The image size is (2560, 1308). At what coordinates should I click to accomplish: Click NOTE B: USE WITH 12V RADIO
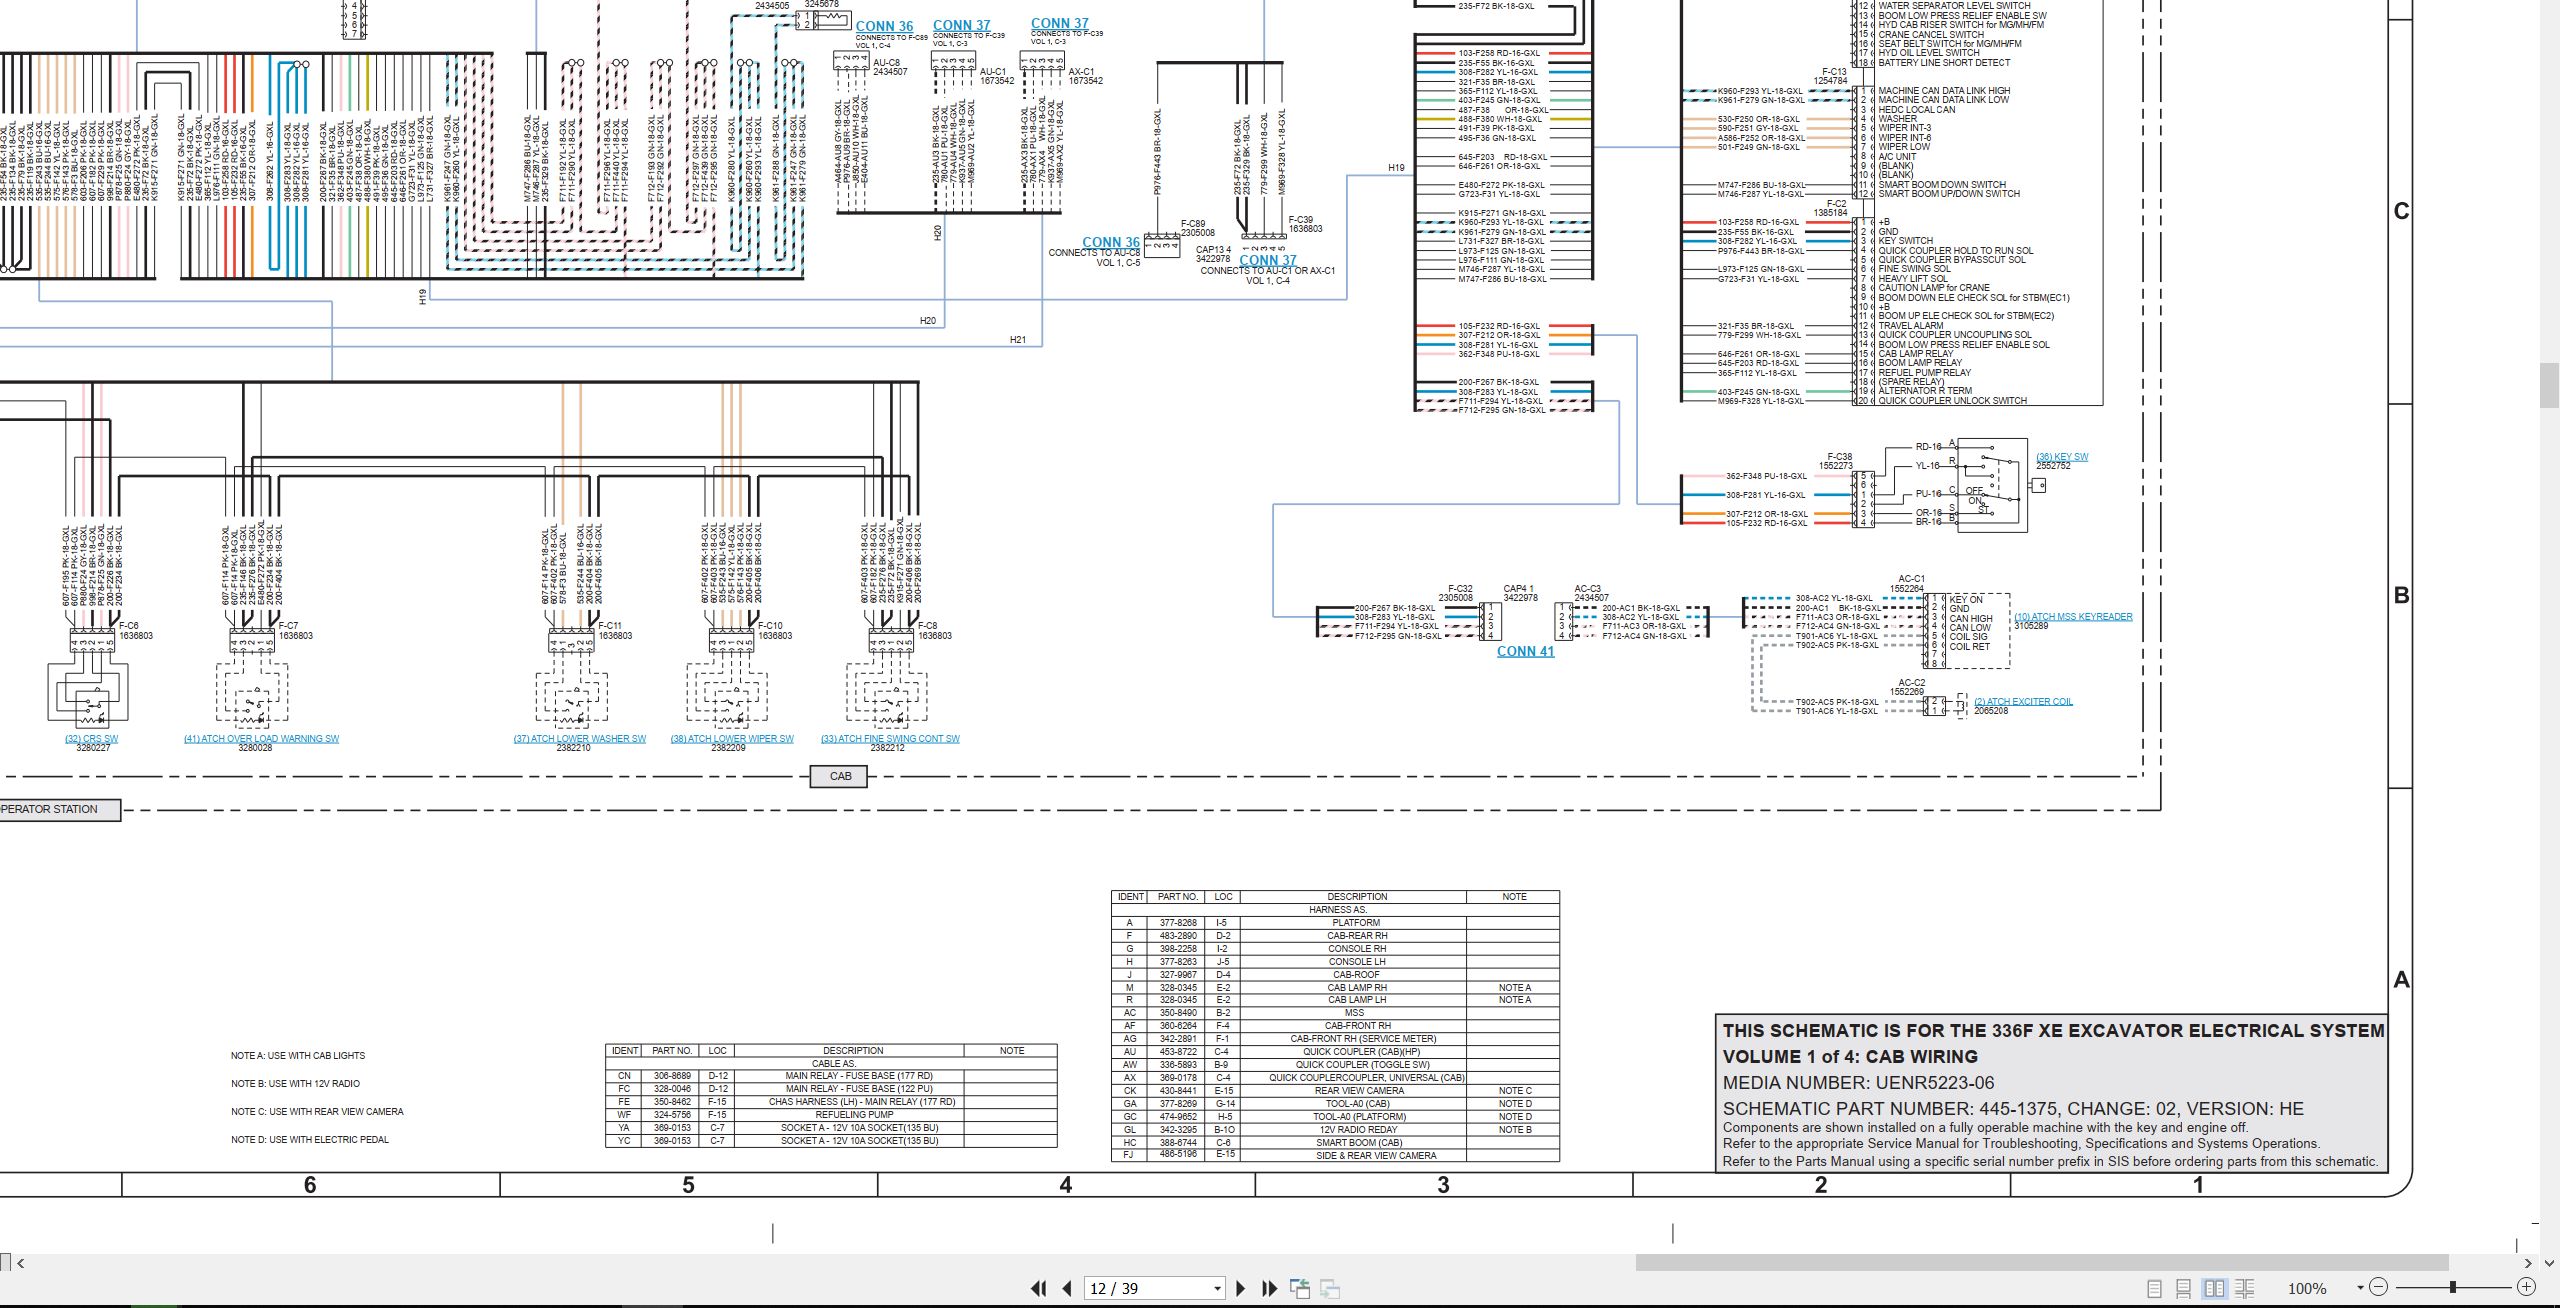[x=295, y=1084]
